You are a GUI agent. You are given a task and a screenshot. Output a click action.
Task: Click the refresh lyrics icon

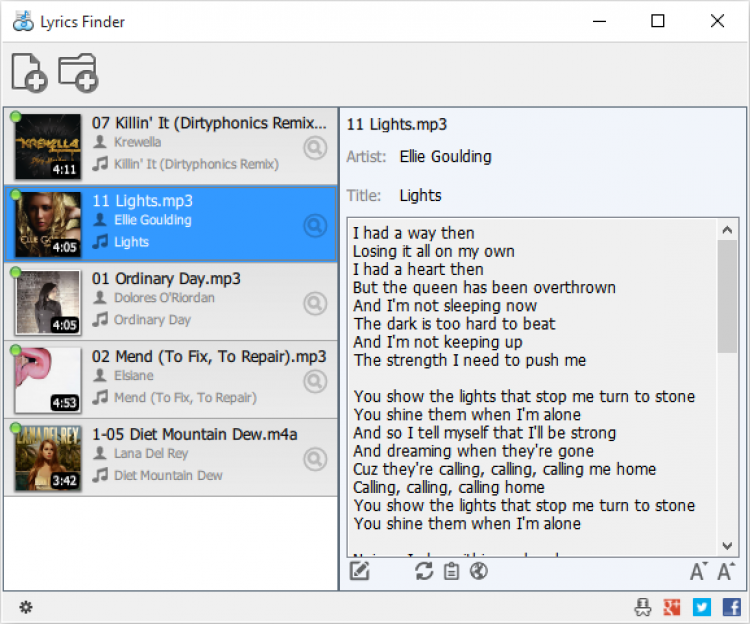point(424,571)
